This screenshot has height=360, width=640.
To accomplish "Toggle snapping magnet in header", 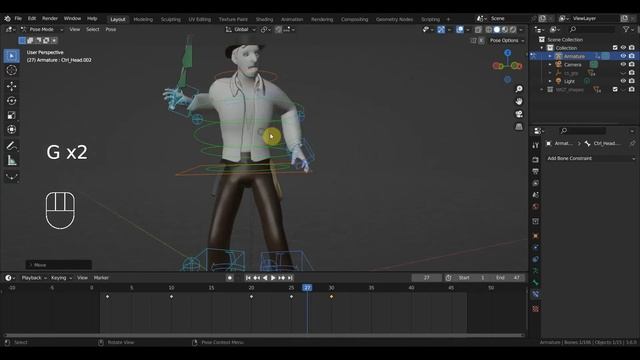I will (x=278, y=29).
